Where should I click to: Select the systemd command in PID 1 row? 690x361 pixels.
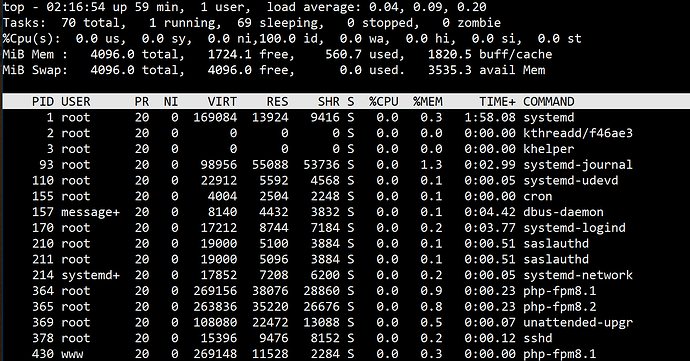(549, 118)
